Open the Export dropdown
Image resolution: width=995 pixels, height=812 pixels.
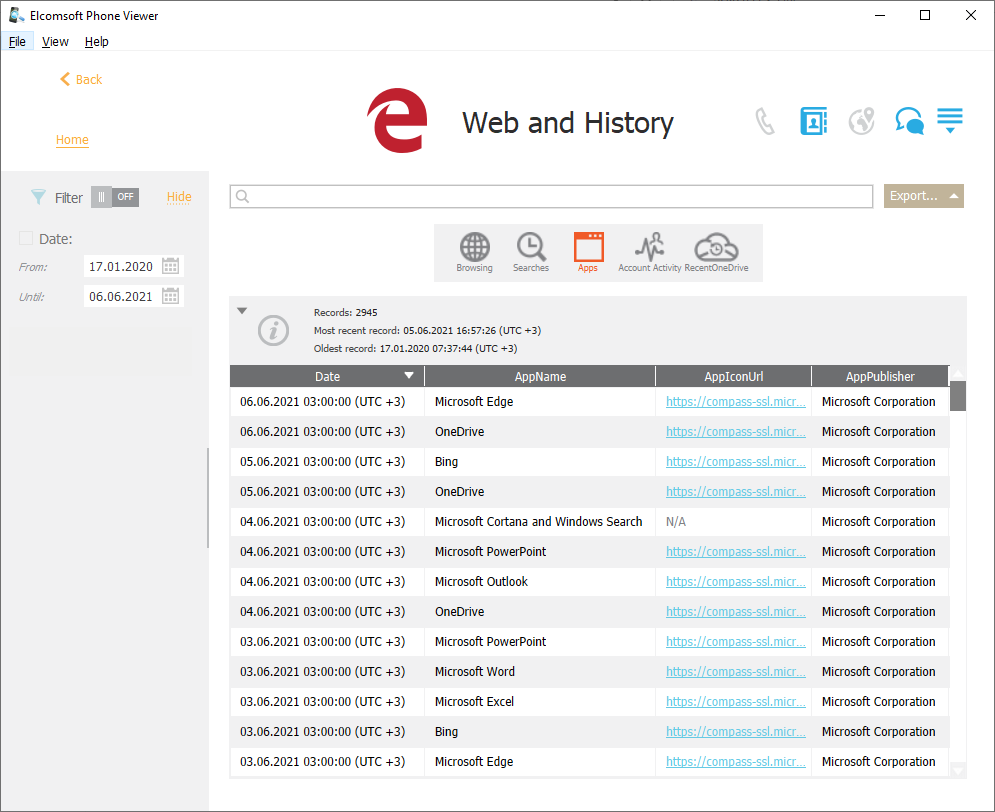(923, 196)
